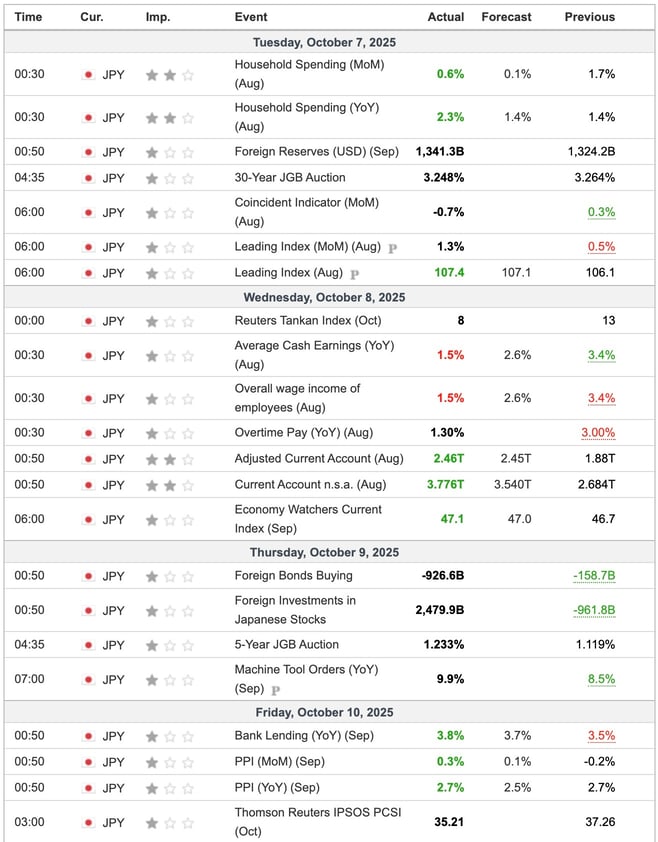Open the Foreign Reserves (USD) (Sep) event

316,152
